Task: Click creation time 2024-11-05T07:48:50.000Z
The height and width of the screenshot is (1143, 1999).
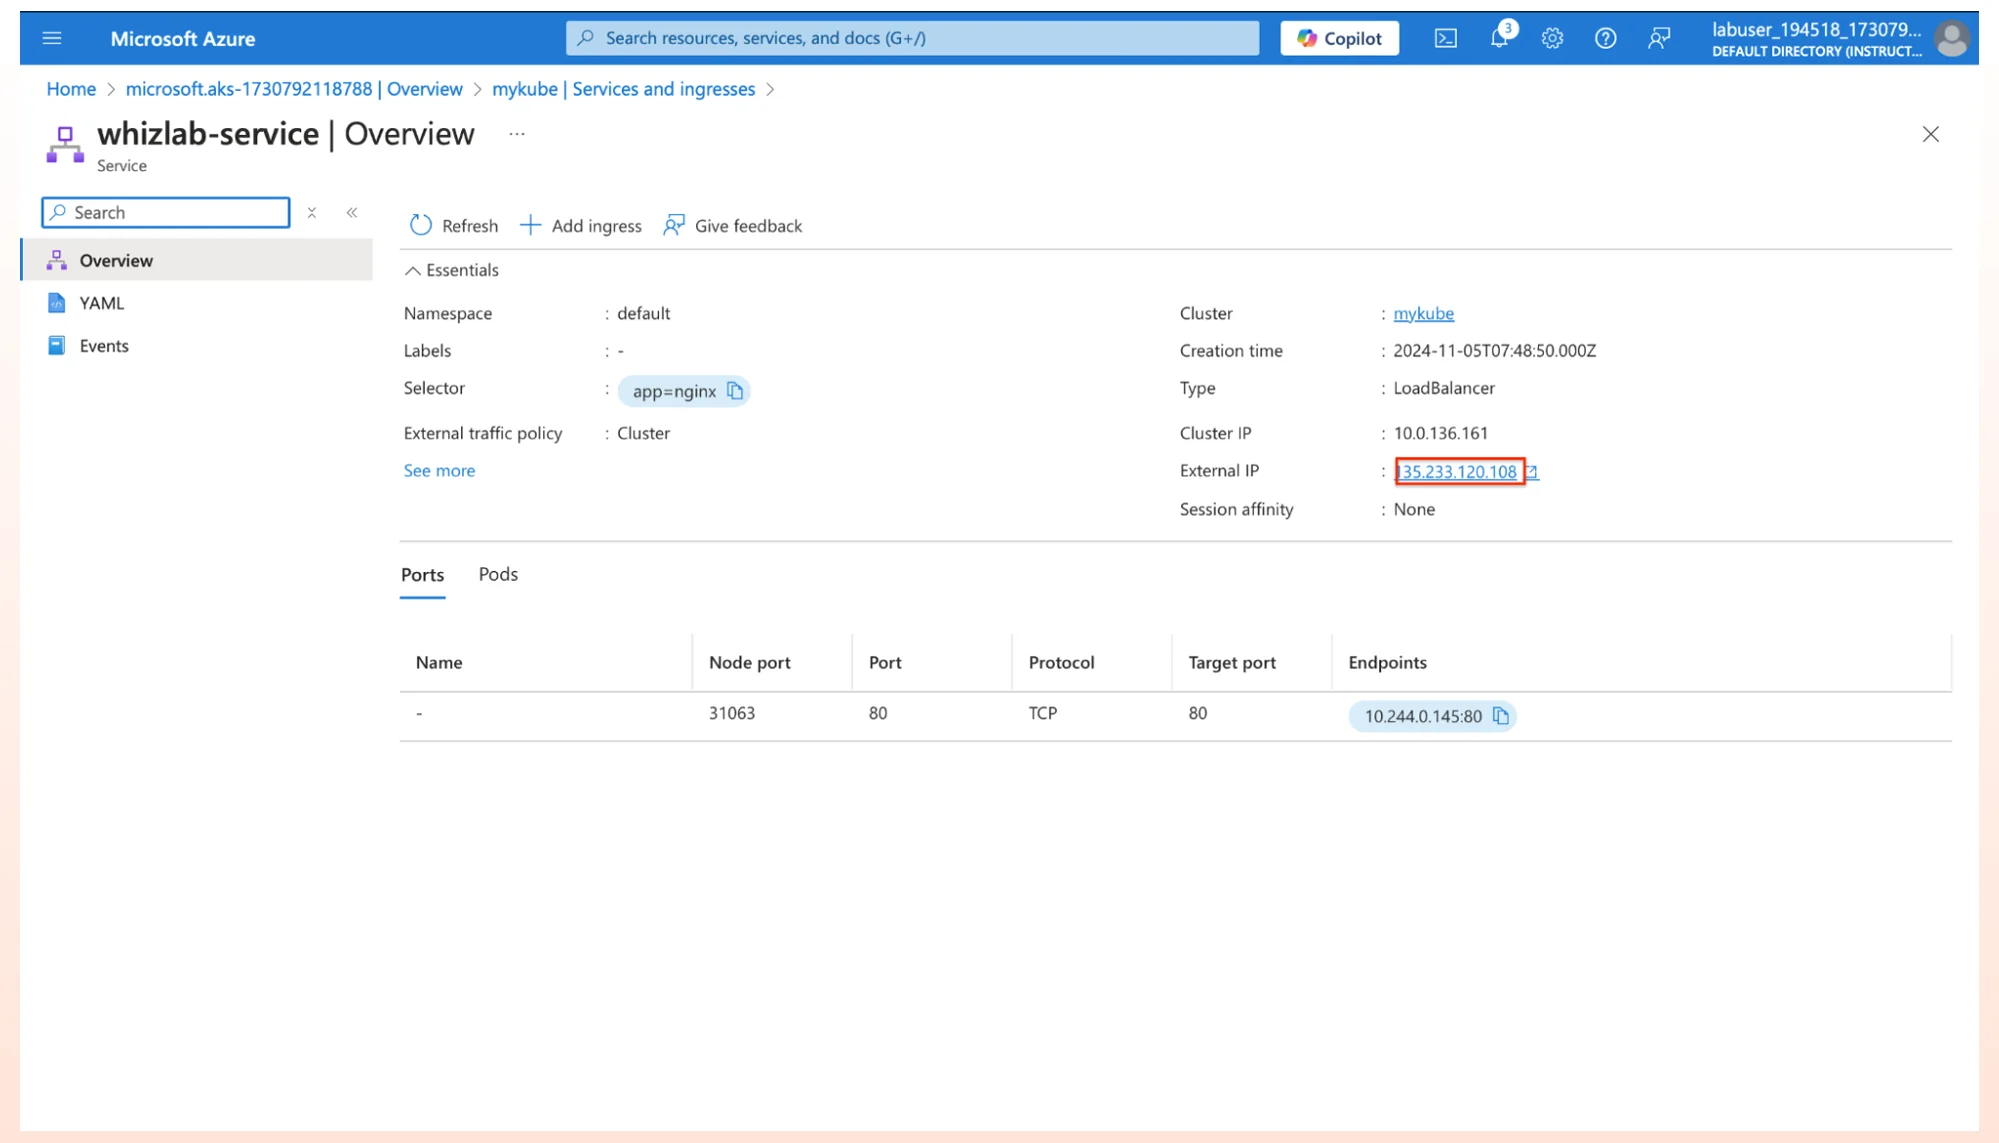Action: [1494, 351]
